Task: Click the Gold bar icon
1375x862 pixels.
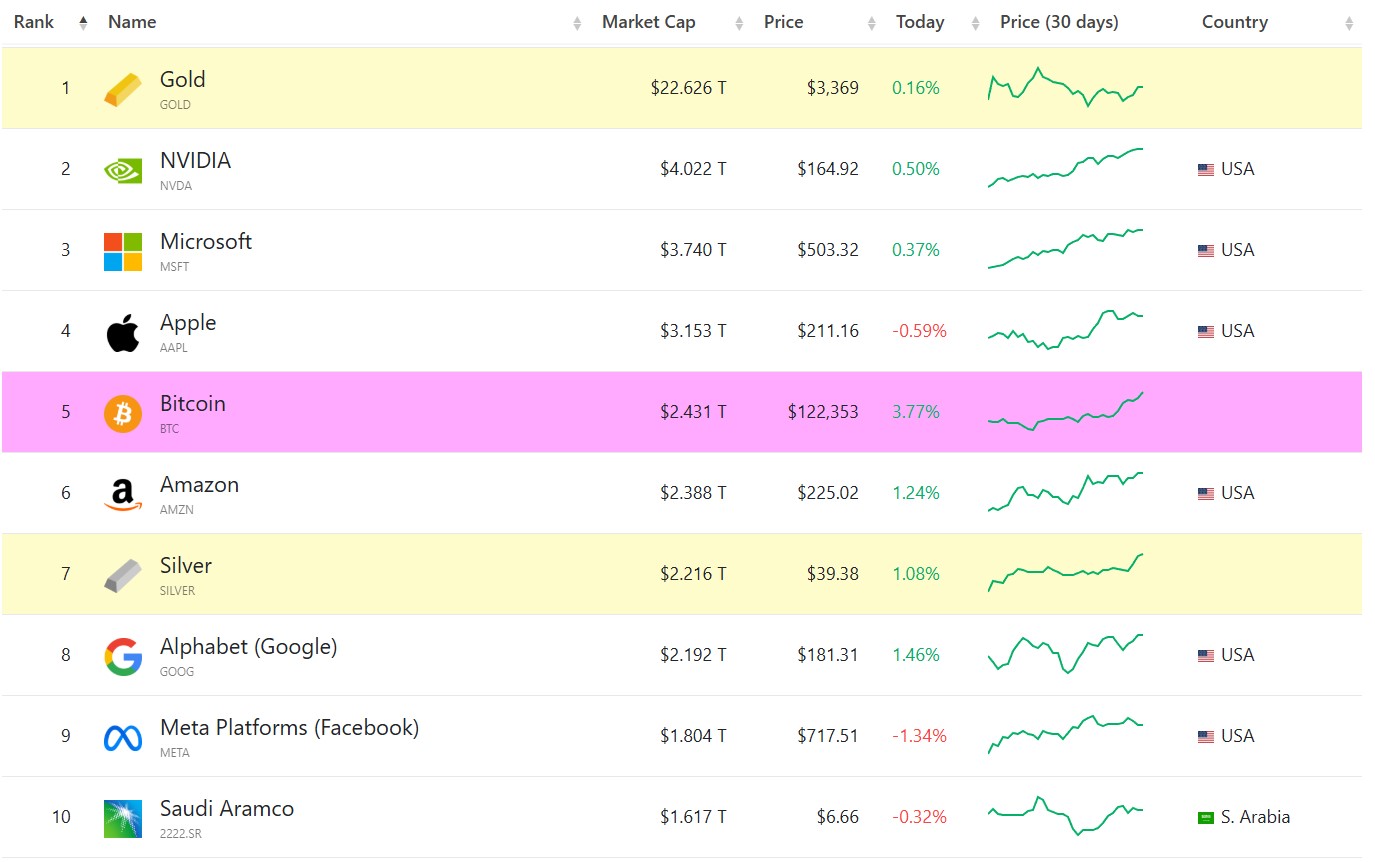Action: [123, 89]
